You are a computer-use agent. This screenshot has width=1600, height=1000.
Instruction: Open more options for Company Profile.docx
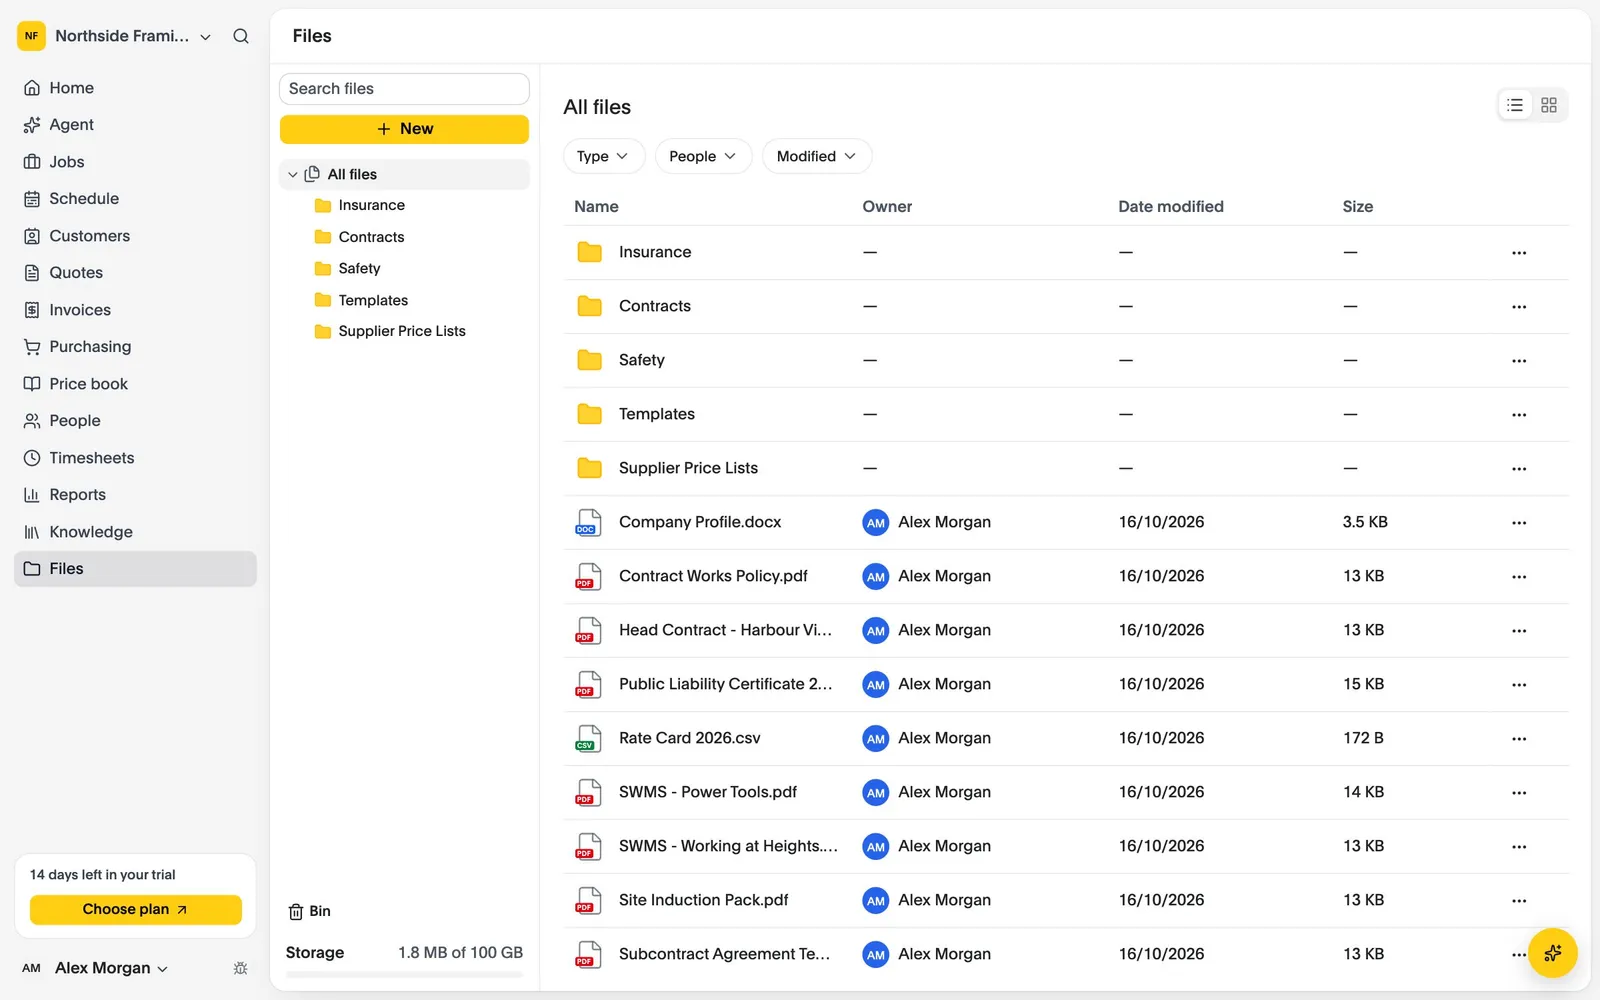click(x=1519, y=523)
